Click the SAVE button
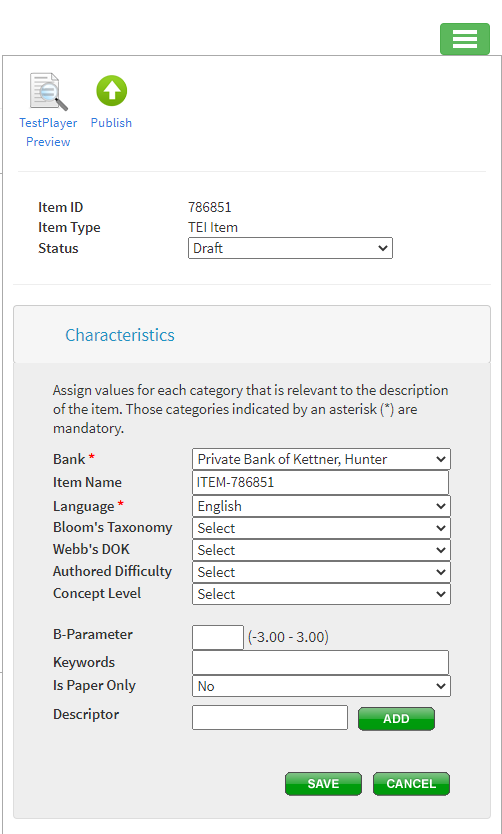Viewport: 502px width, 834px height. tap(323, 783)
